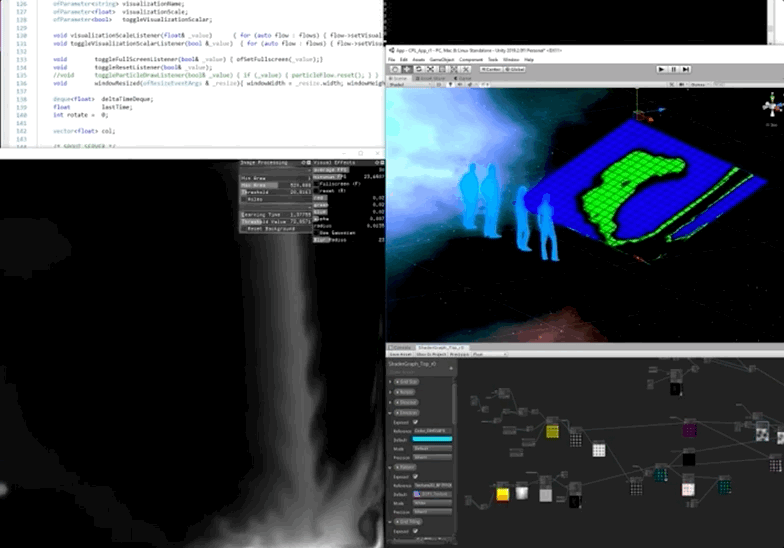This screenshot has height=548, width=784.
Task: Toggle Exposed checkbox under Pattern property
Action: 416,477
